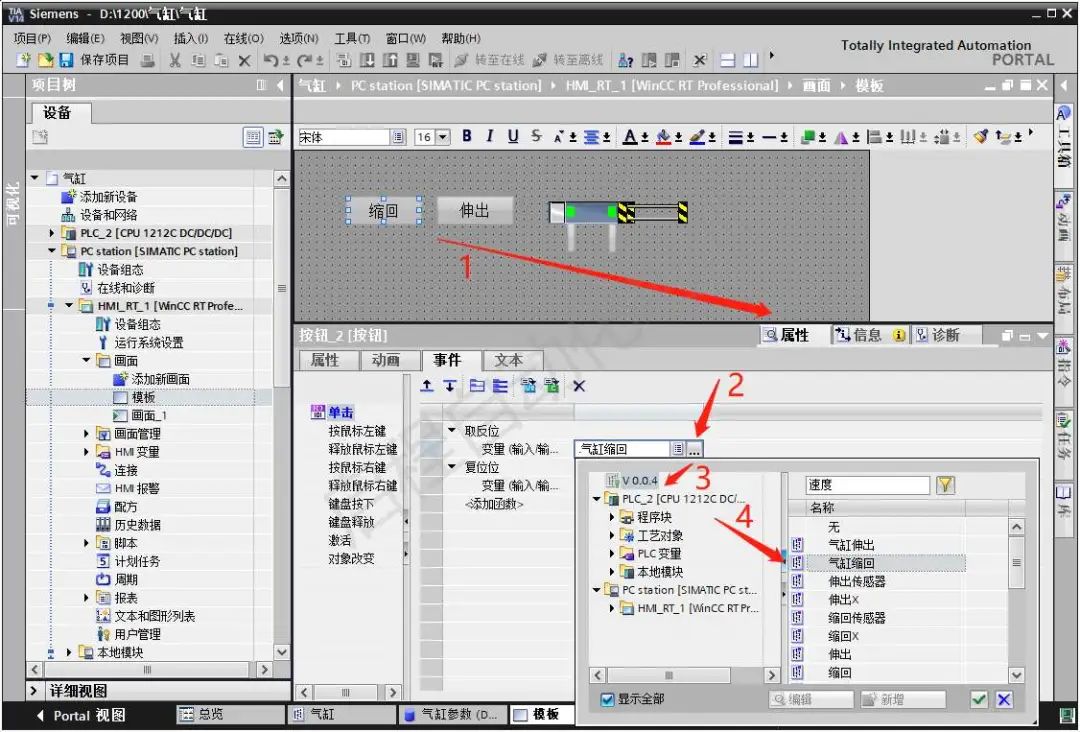Click the line color pen swatch
Screen dimensions: 1080x732
698,137
